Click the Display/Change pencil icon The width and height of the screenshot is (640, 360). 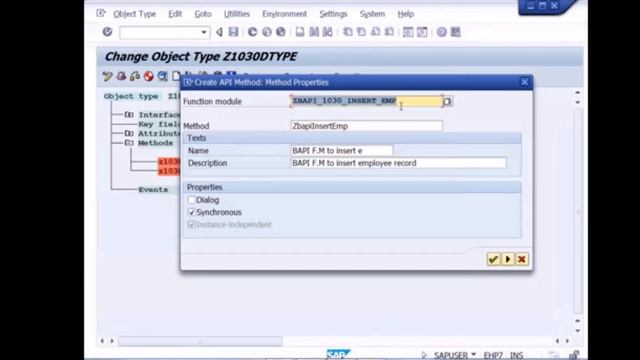(x=107, y=76)
